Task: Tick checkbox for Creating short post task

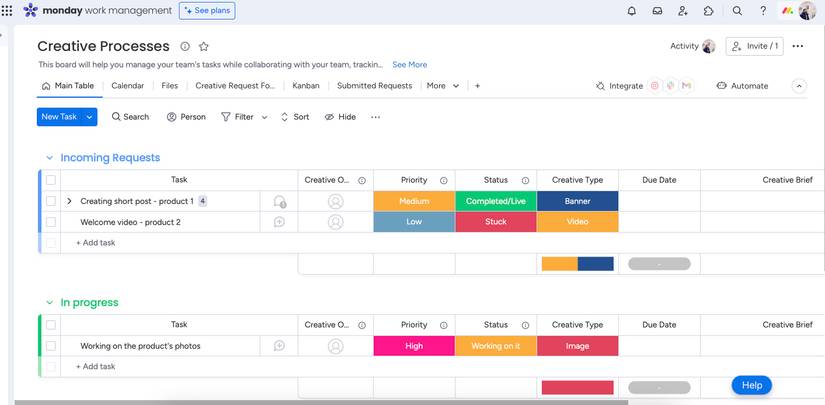Action: pos(51,201)
